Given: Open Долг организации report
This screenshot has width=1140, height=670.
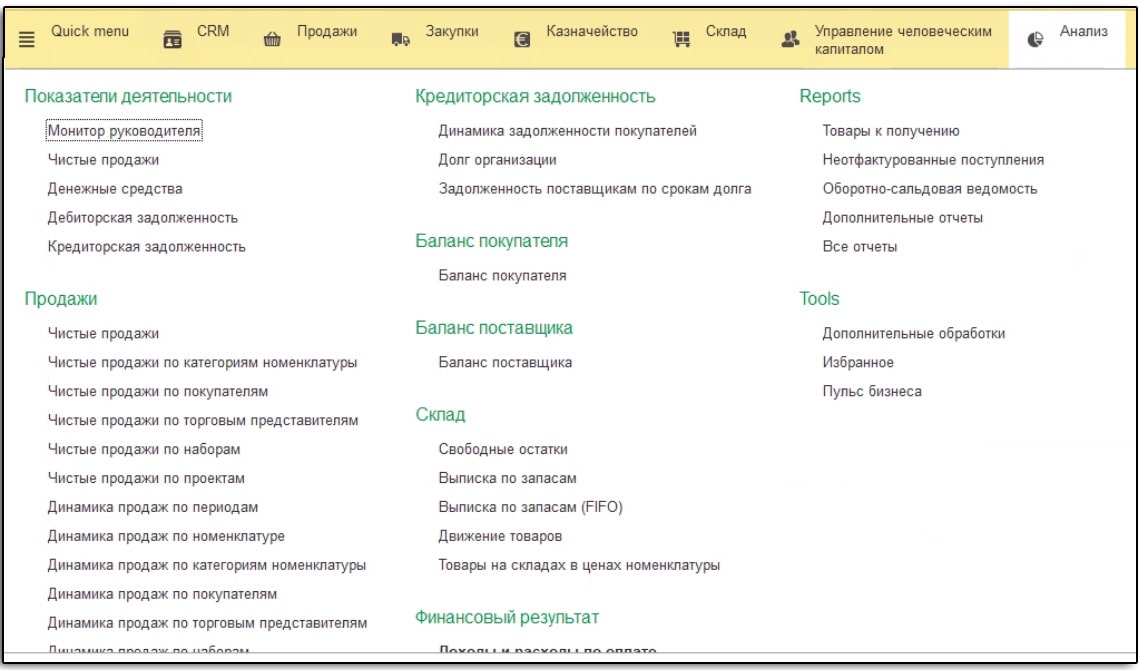Looking at the screenshot, I should point(497,160).
